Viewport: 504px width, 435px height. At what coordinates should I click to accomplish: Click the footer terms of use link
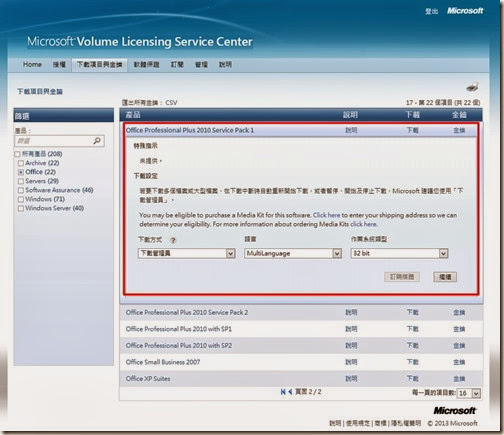pos(358,423)
